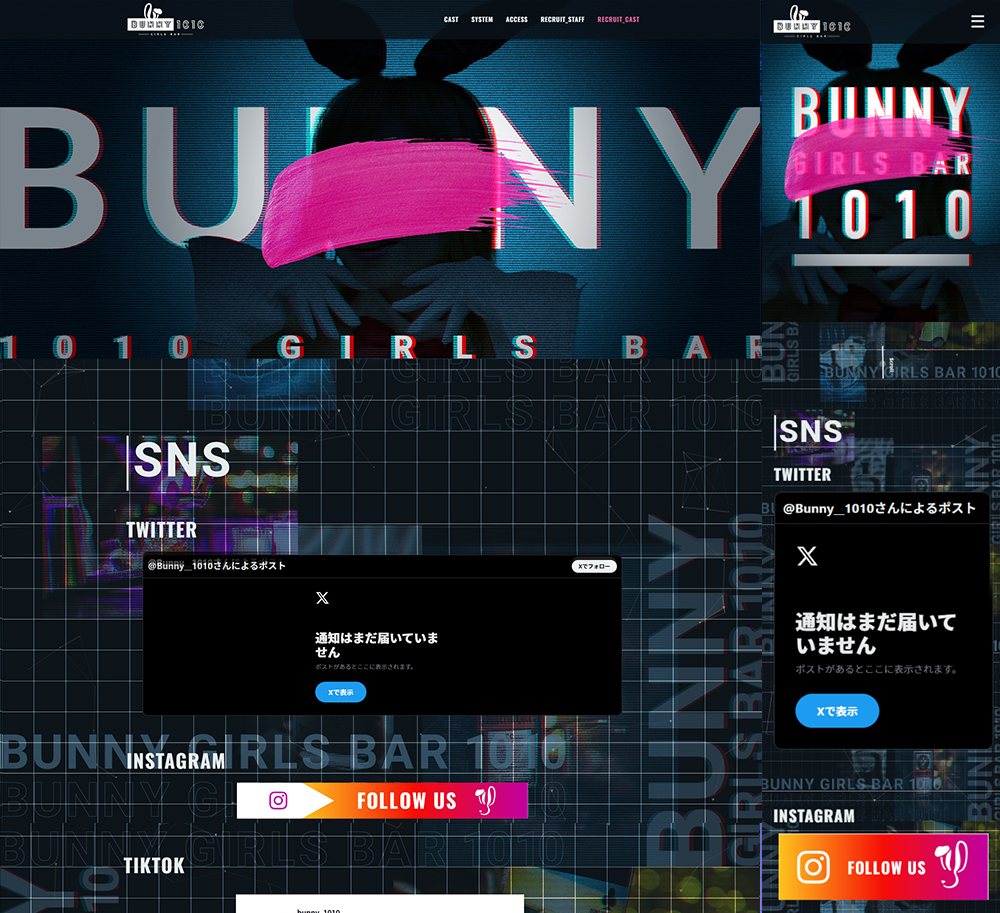Click the TikTok embed below the TIKTOK heading
This screenshot has height=913, width=1000.
(x=379, y=904)
